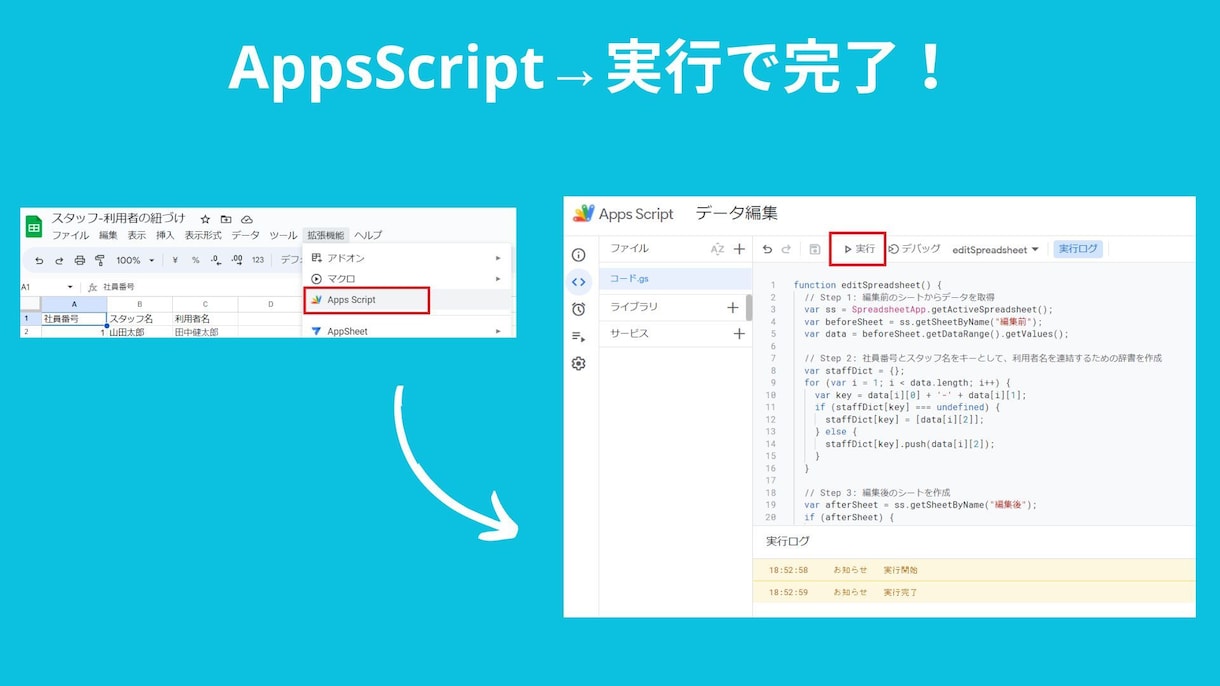Star the スタッフ-利用者の紐づけ spreadsheet
This screenshot has width=1220, height=686.
click(205, 219)
